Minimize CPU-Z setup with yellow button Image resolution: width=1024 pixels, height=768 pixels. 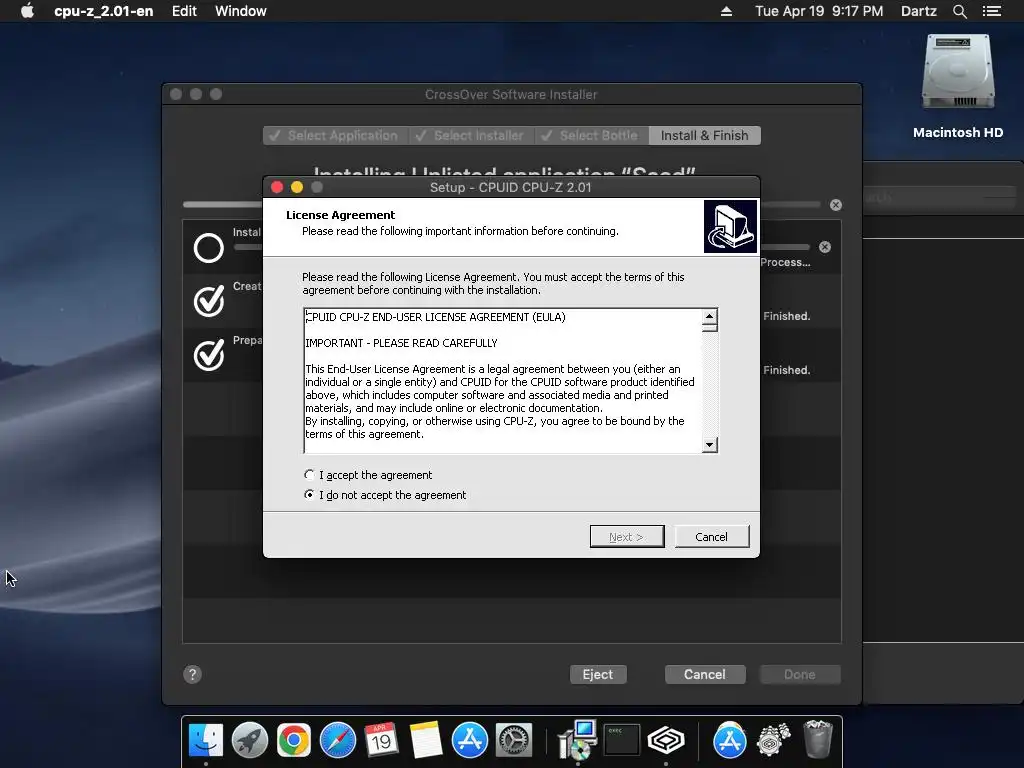click(x=296, y=187)
